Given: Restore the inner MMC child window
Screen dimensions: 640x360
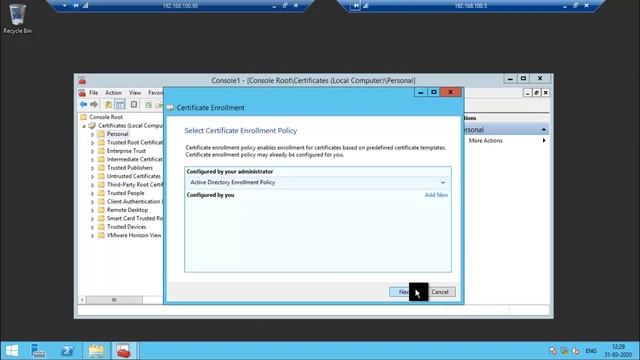Looking at the screenshot, I should tap(536, 93).
